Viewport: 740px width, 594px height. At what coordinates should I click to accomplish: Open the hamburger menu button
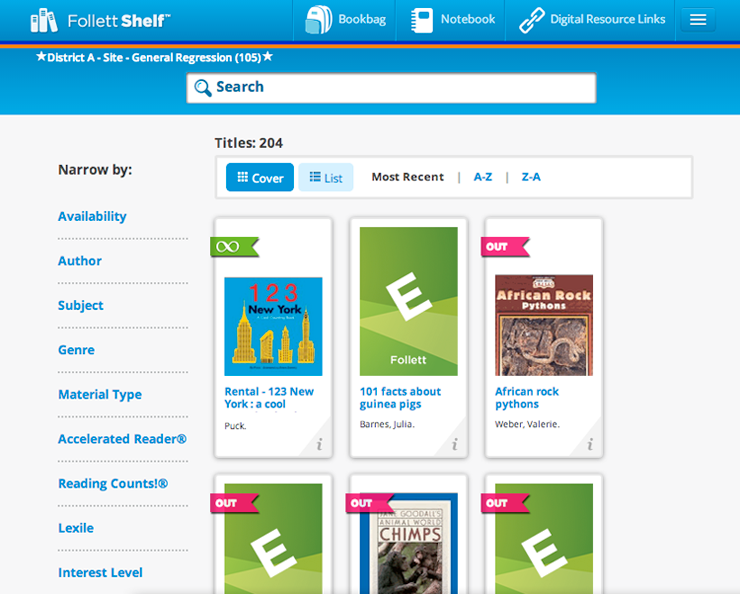698,20
